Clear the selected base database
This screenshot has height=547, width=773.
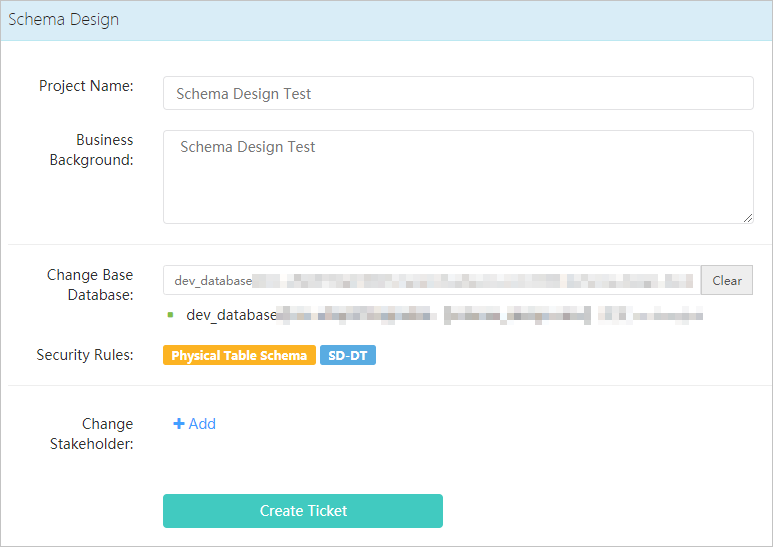(727, 280)
